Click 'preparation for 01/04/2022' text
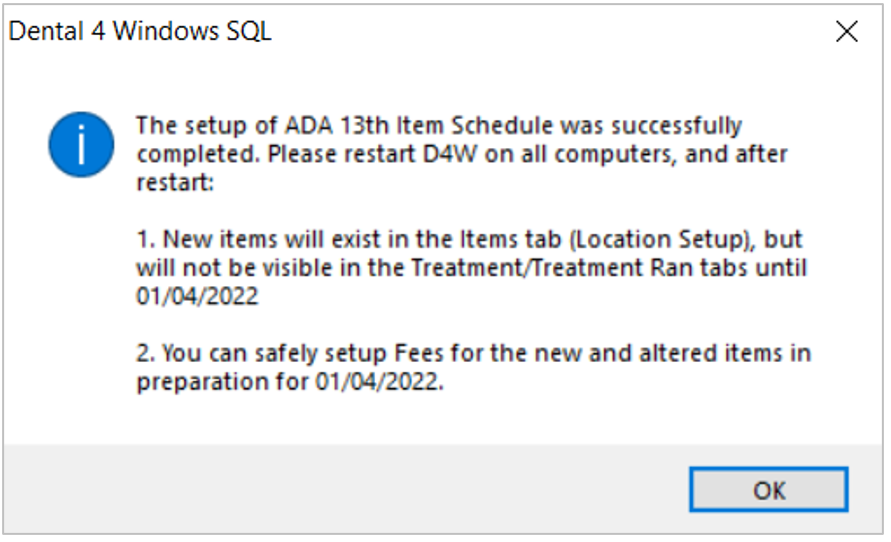The width and height of the screenshot is (891, 542). click(288, 382)
